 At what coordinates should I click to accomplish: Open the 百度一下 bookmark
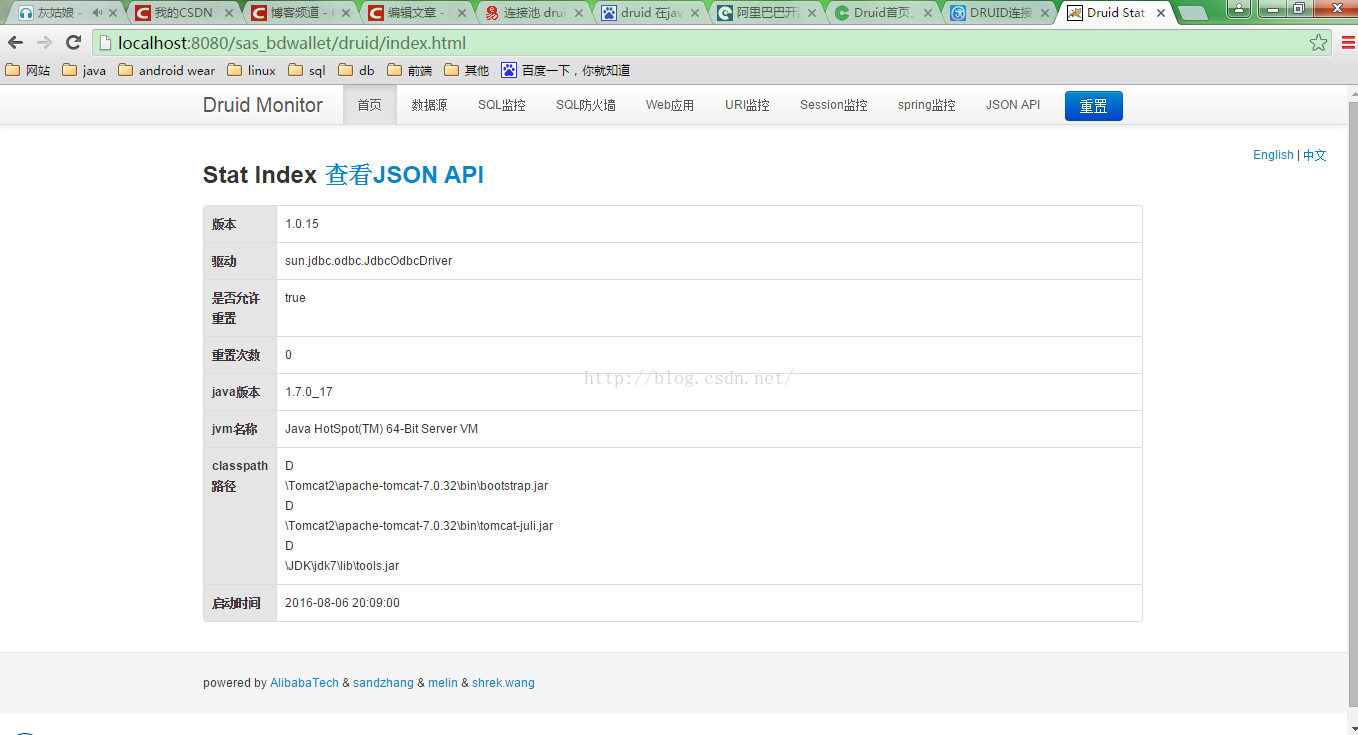[566, 70]
